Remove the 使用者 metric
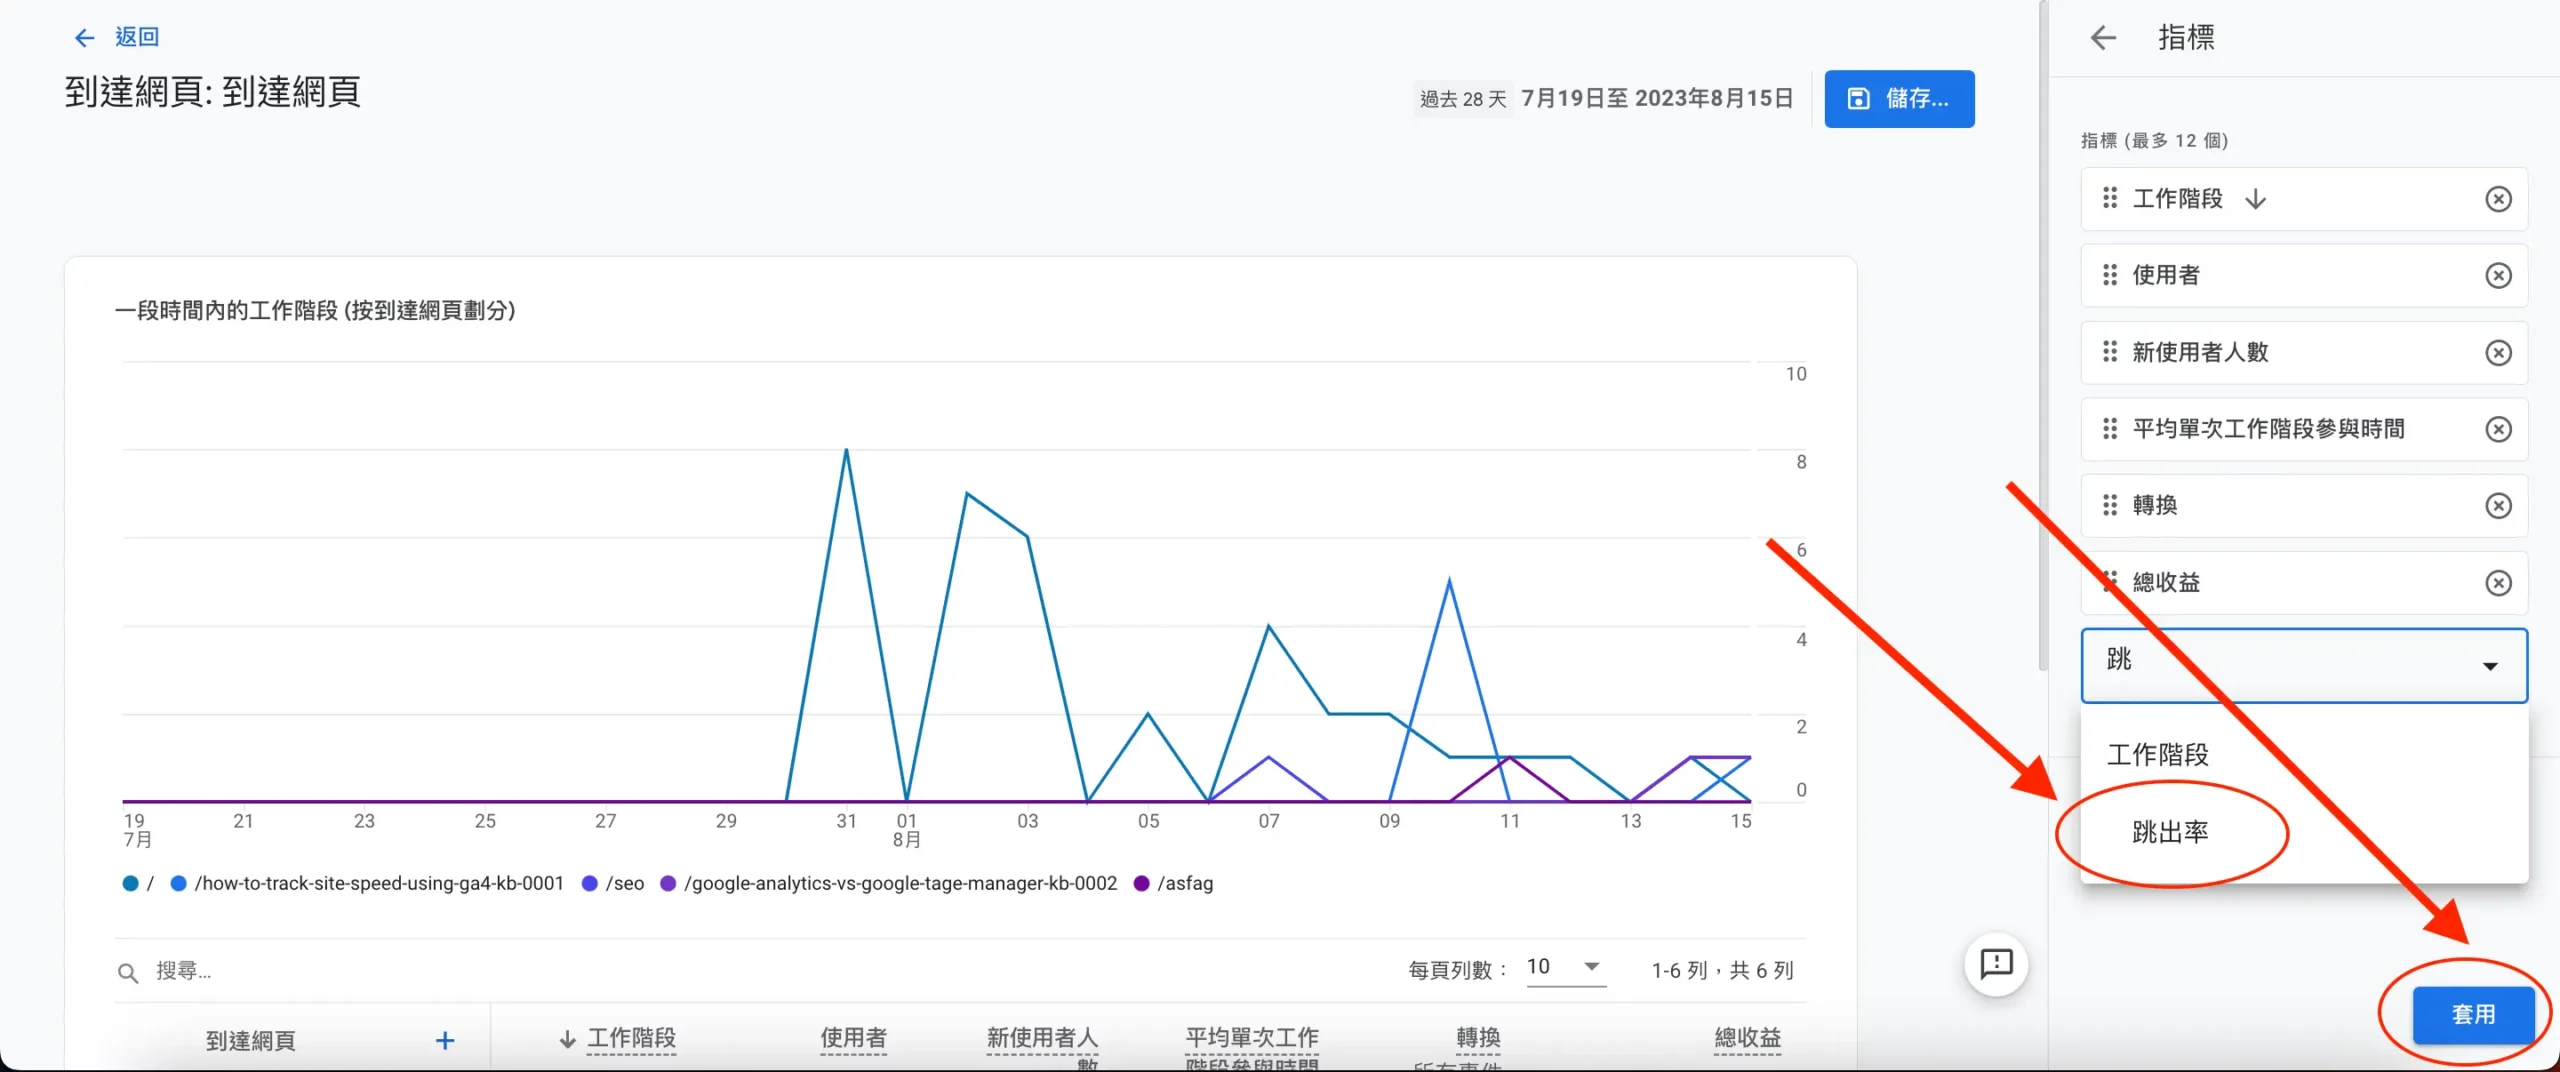 [x=2498, y=276]
